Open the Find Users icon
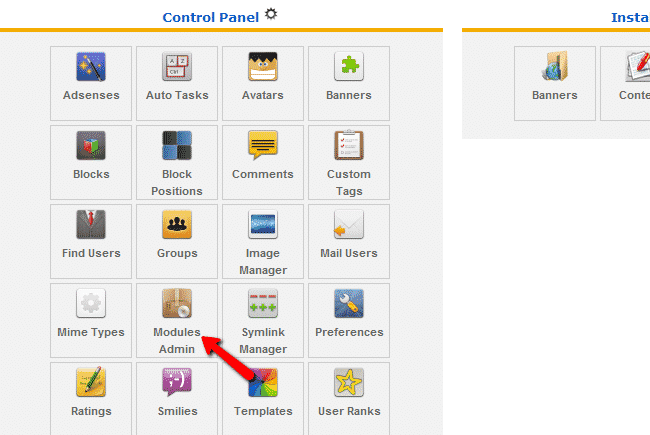The image size is (650, 435). click(x=91, y=225)
